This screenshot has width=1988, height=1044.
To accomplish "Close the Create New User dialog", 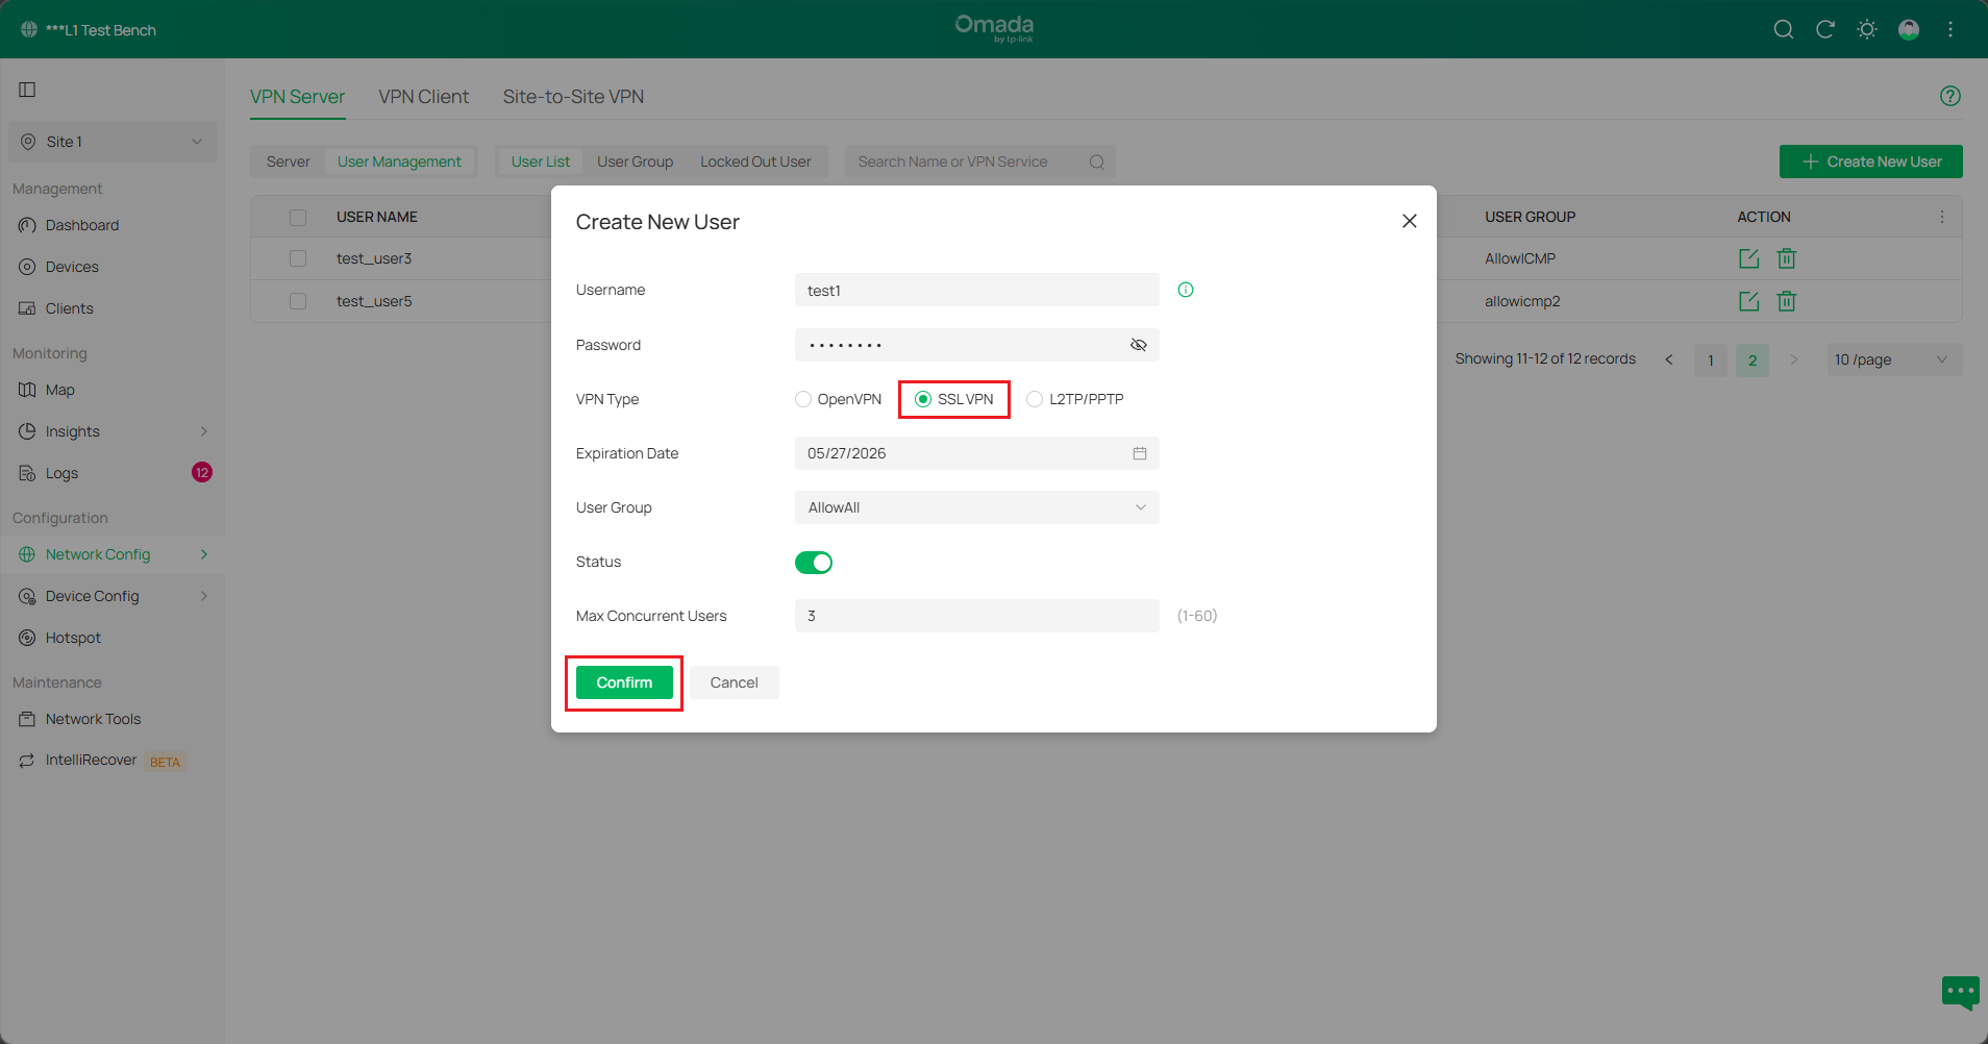I will (1409, 221).
